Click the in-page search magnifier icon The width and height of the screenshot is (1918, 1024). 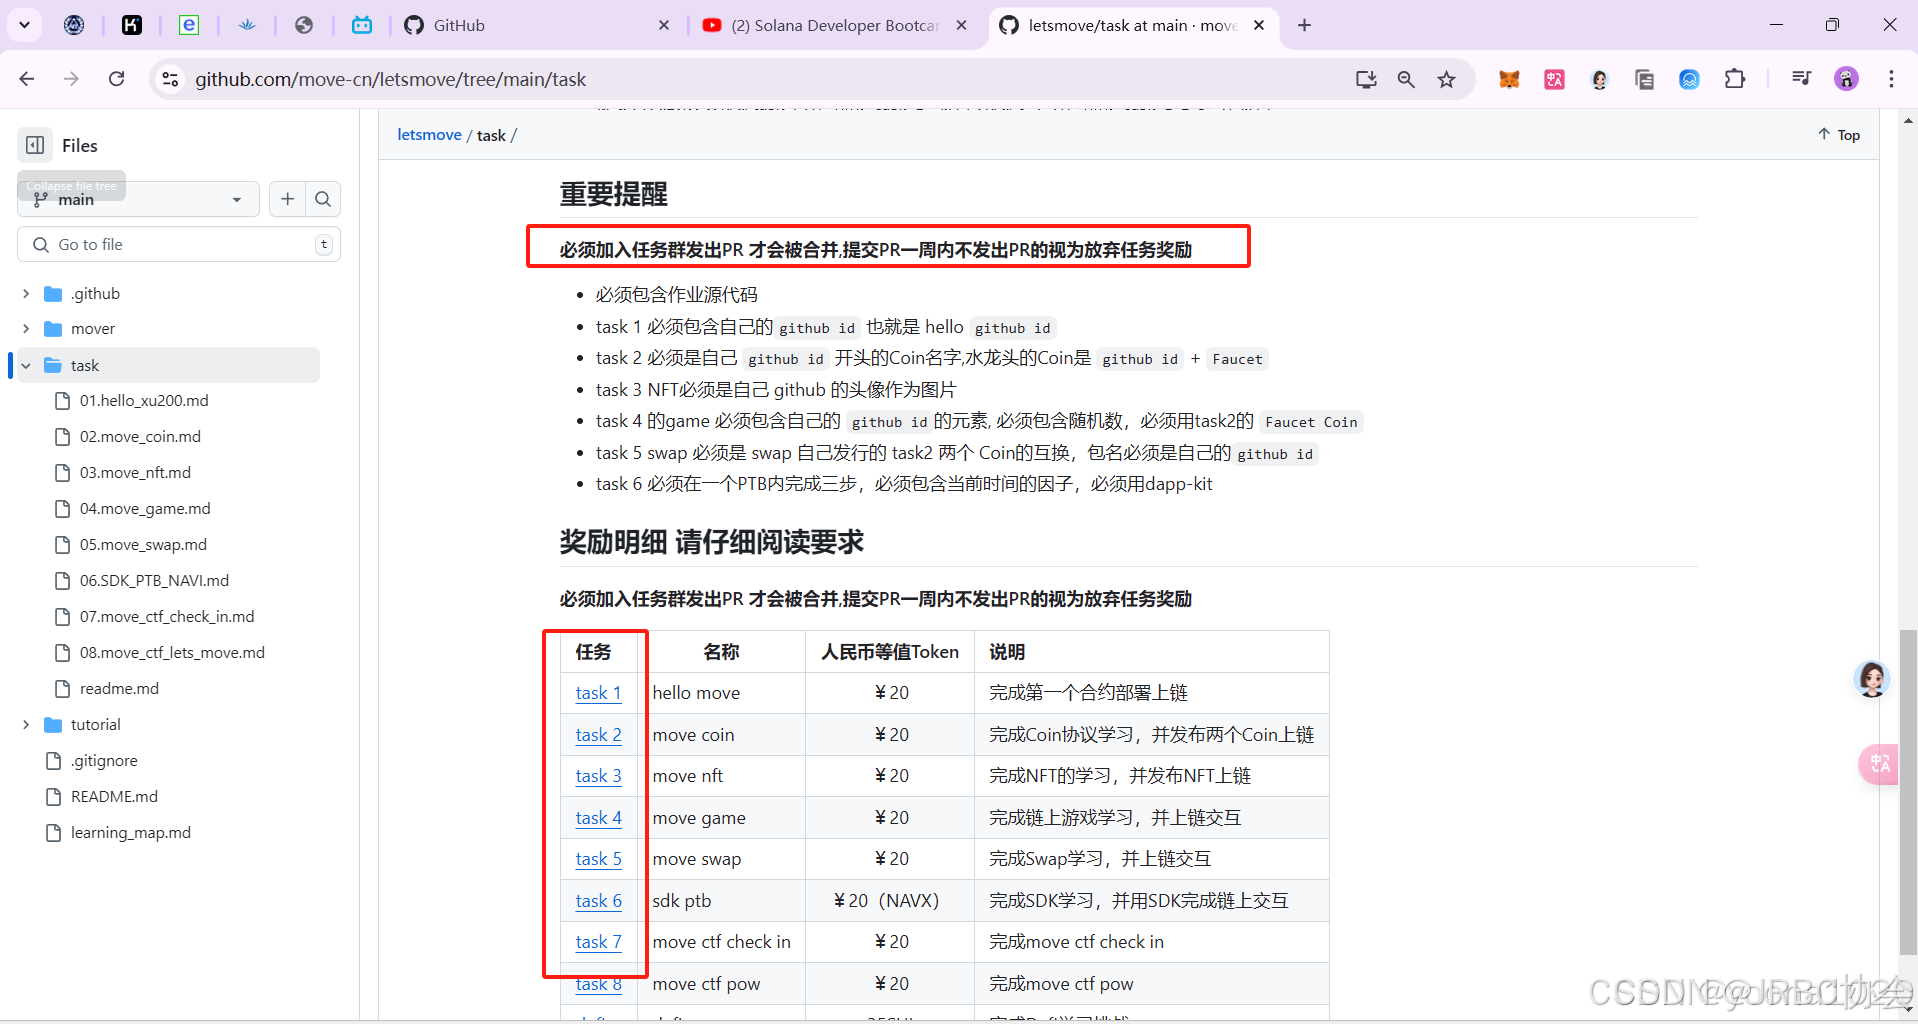coord(1406,79)
